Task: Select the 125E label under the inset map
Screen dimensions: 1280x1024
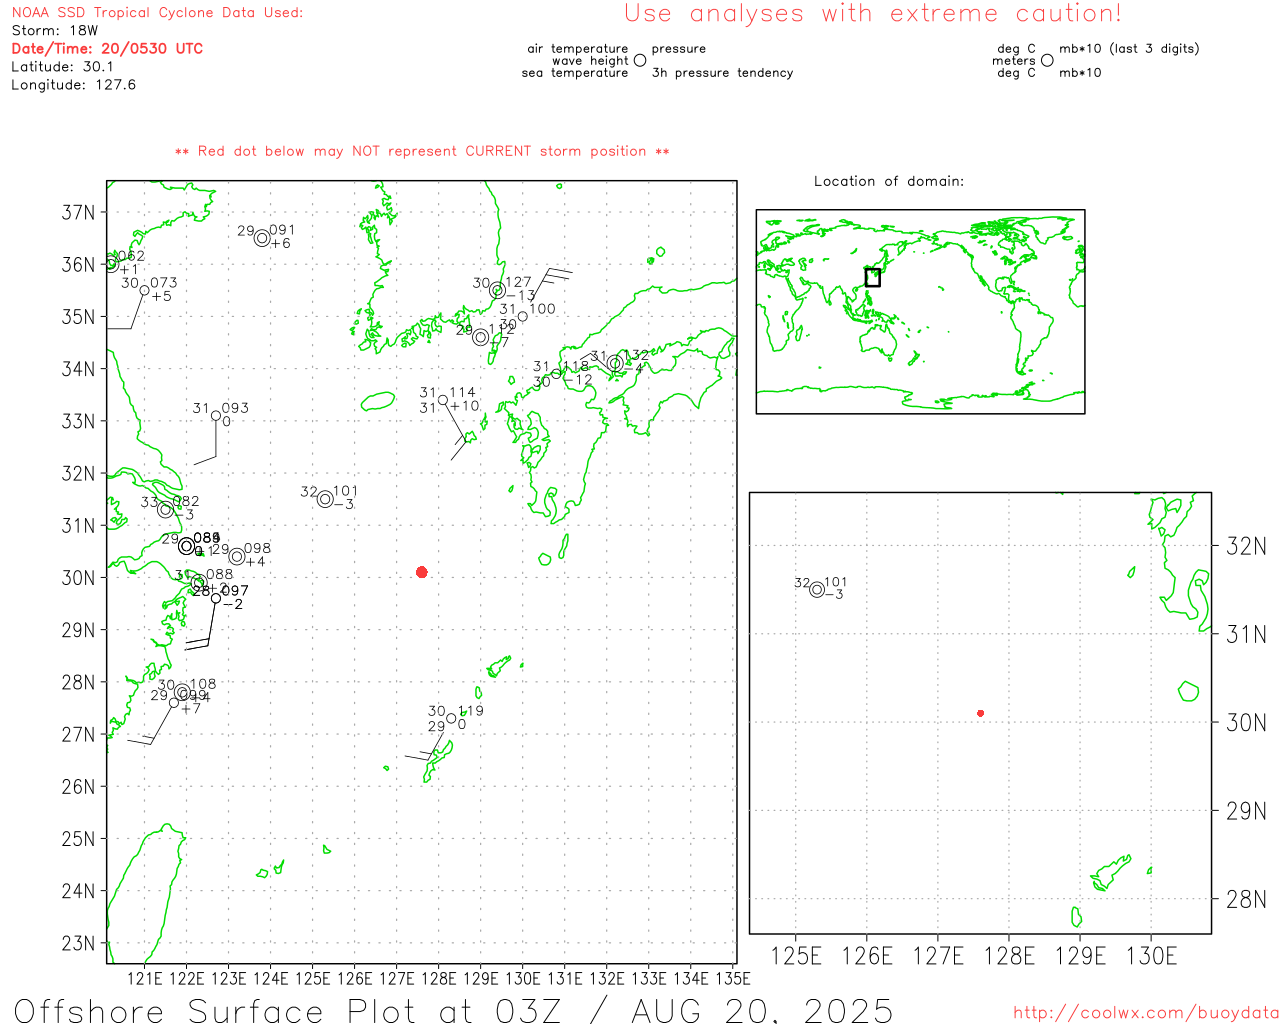Action: click(796, 956)
